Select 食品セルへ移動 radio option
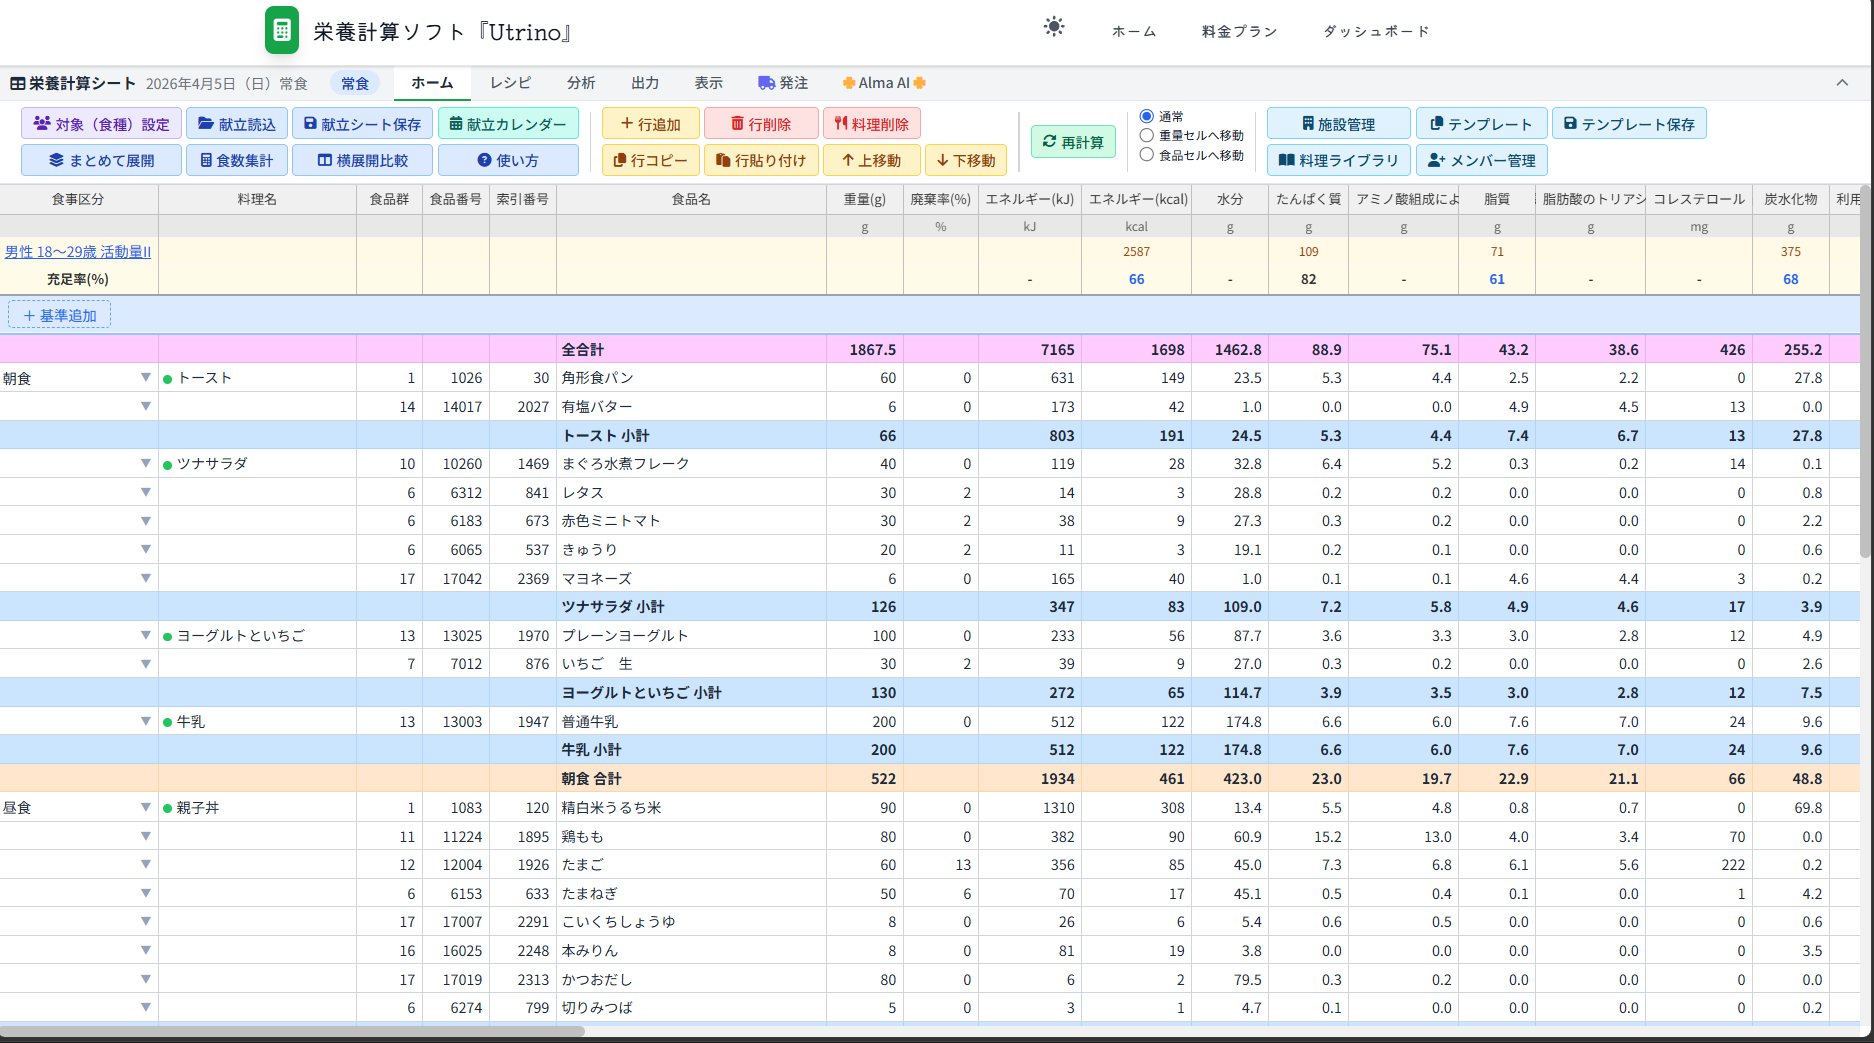 tap(1147, 154)
